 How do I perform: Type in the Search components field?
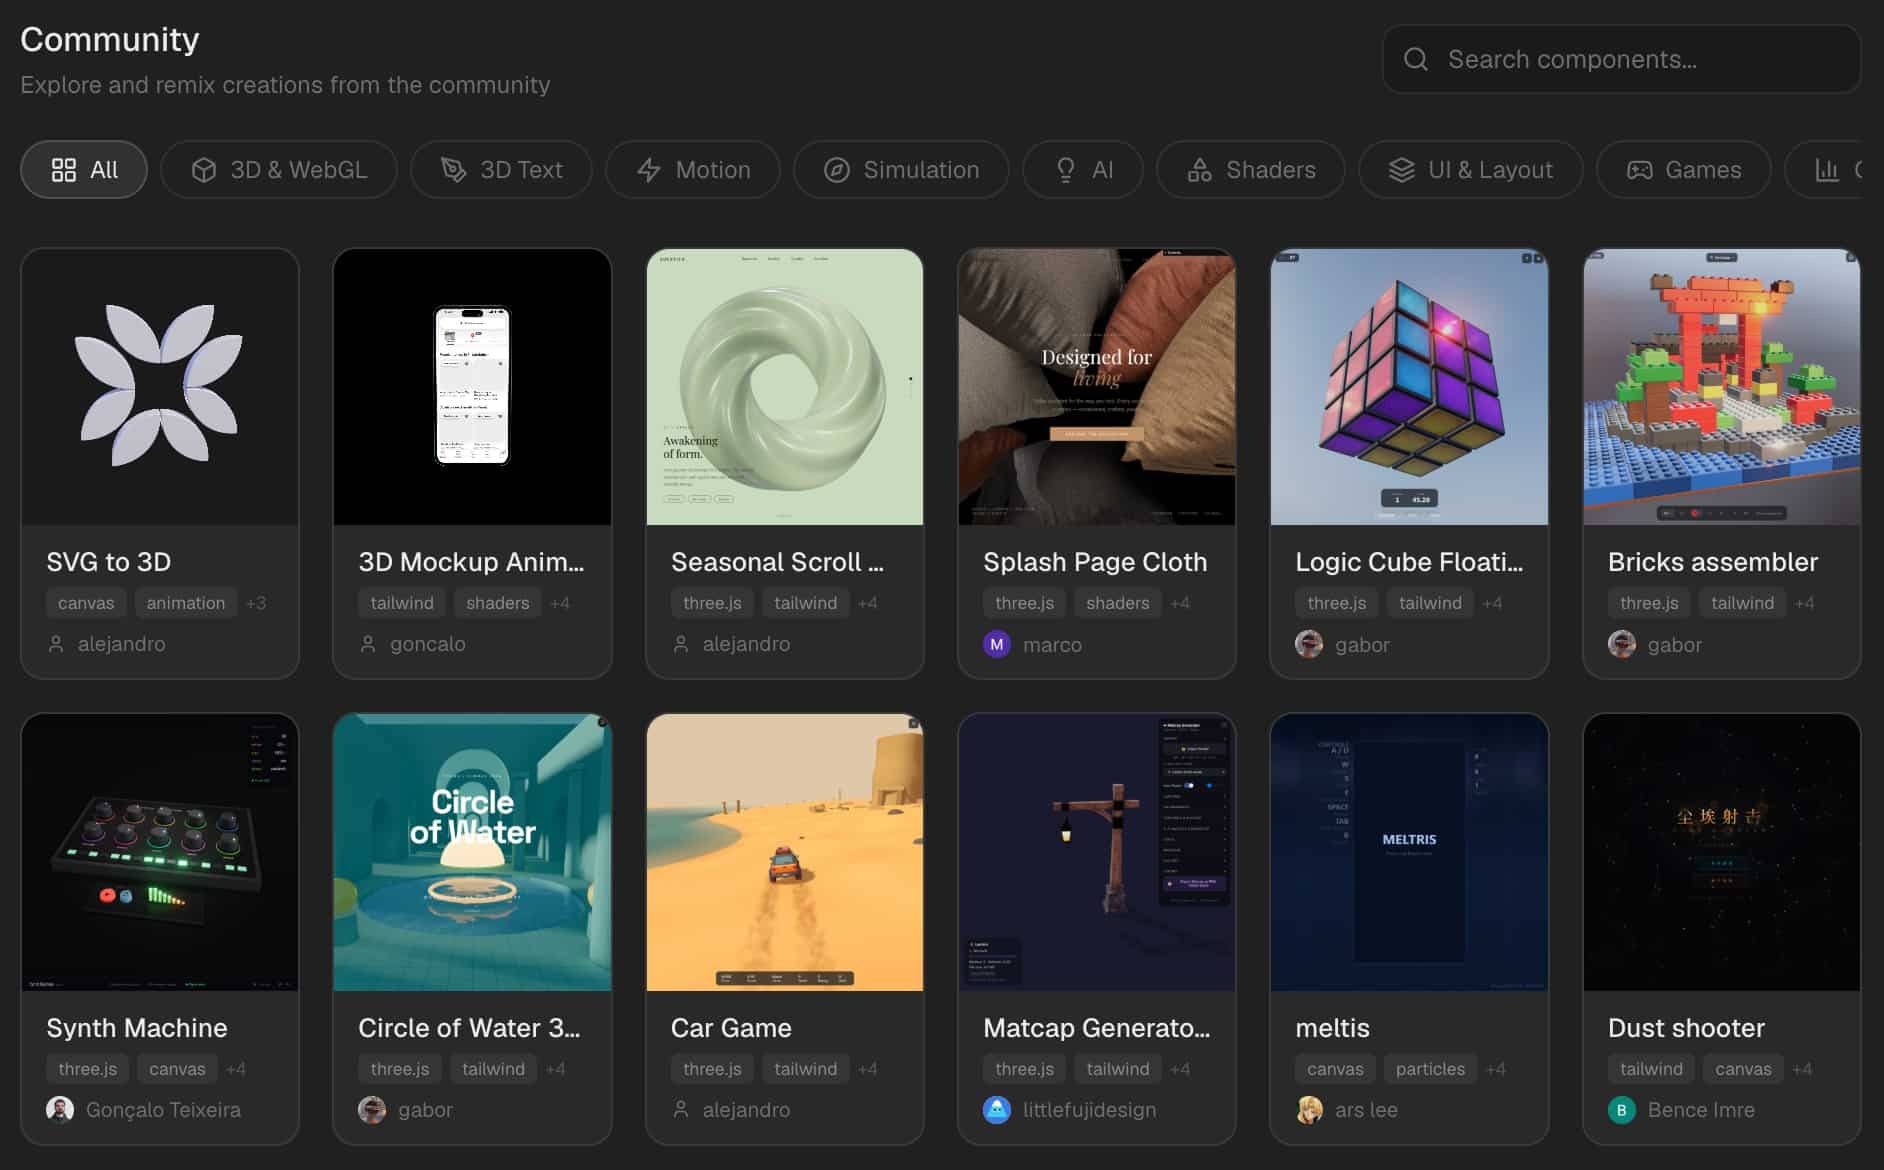click(x=1640, y=59)
